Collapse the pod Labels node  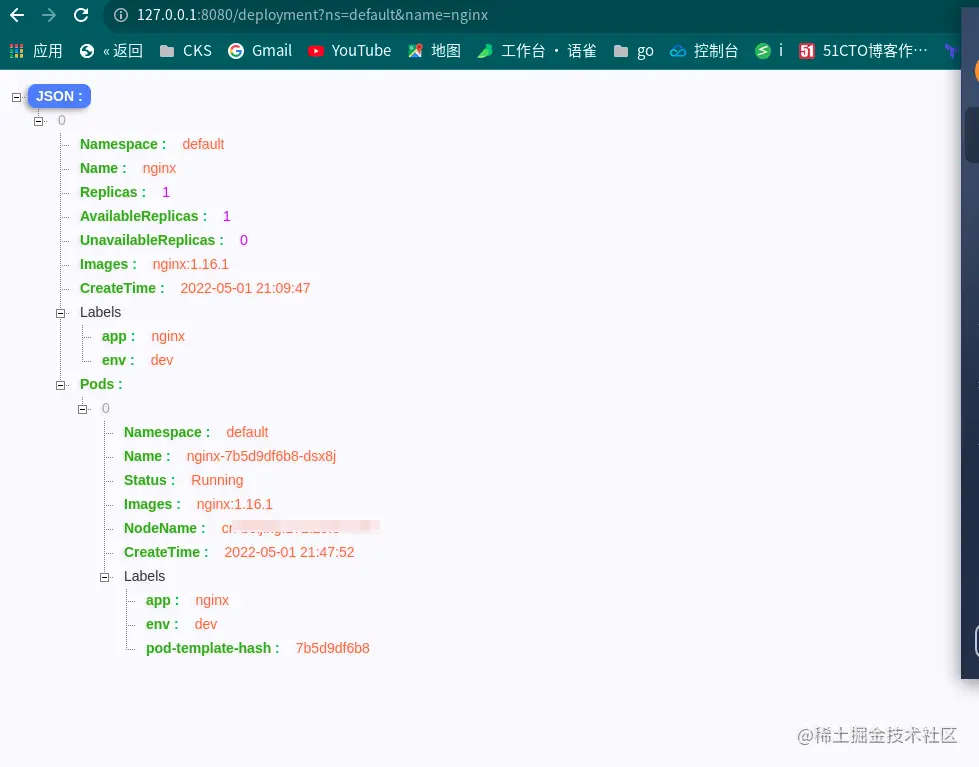[x=105, y=577]
